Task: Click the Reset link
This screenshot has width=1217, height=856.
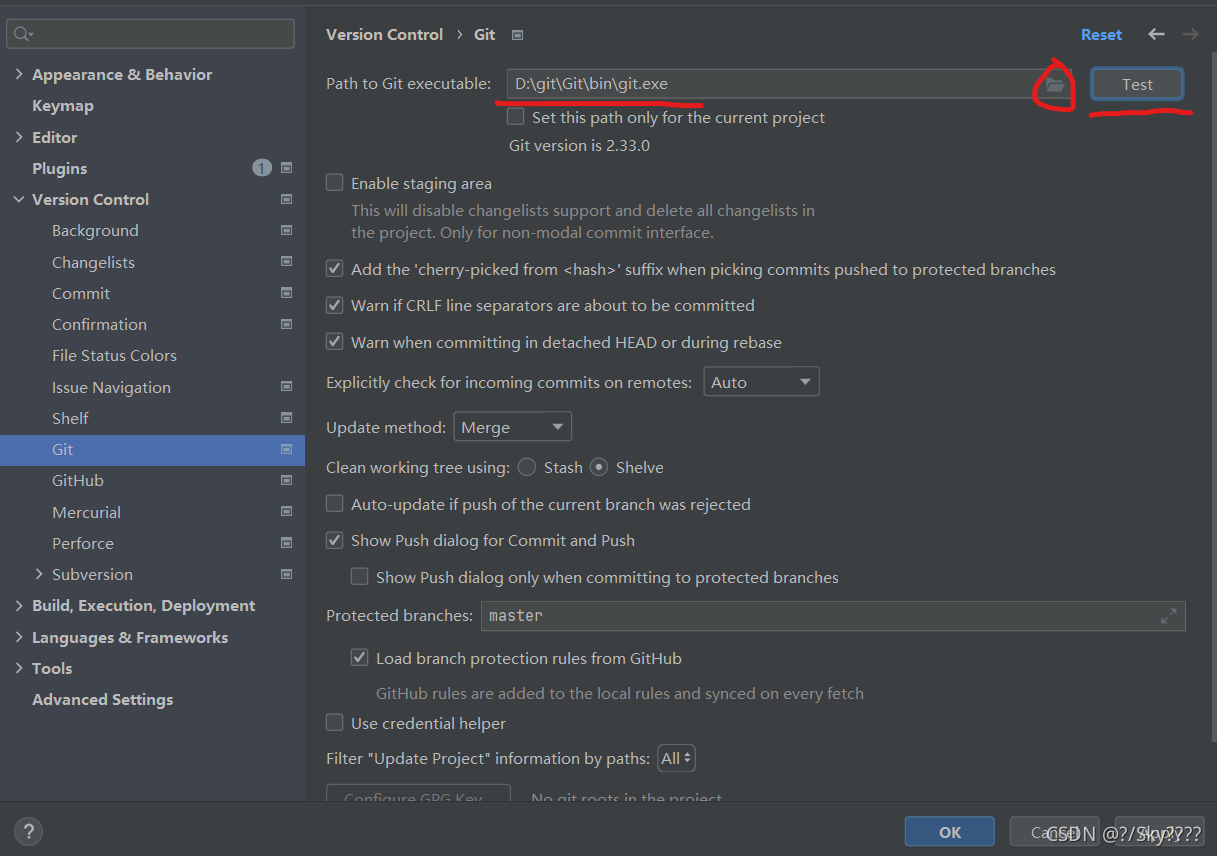Action: pos(1101,34)
